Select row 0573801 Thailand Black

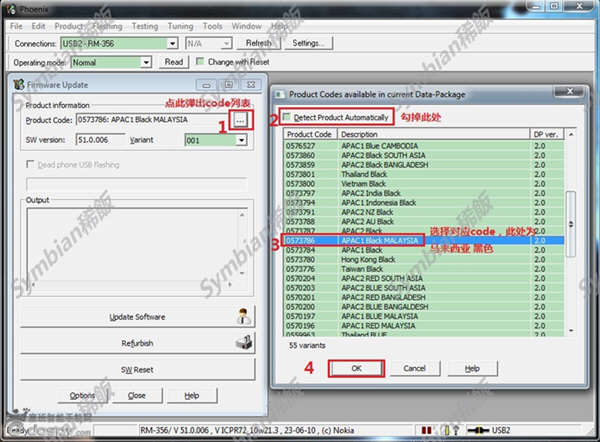424,174
